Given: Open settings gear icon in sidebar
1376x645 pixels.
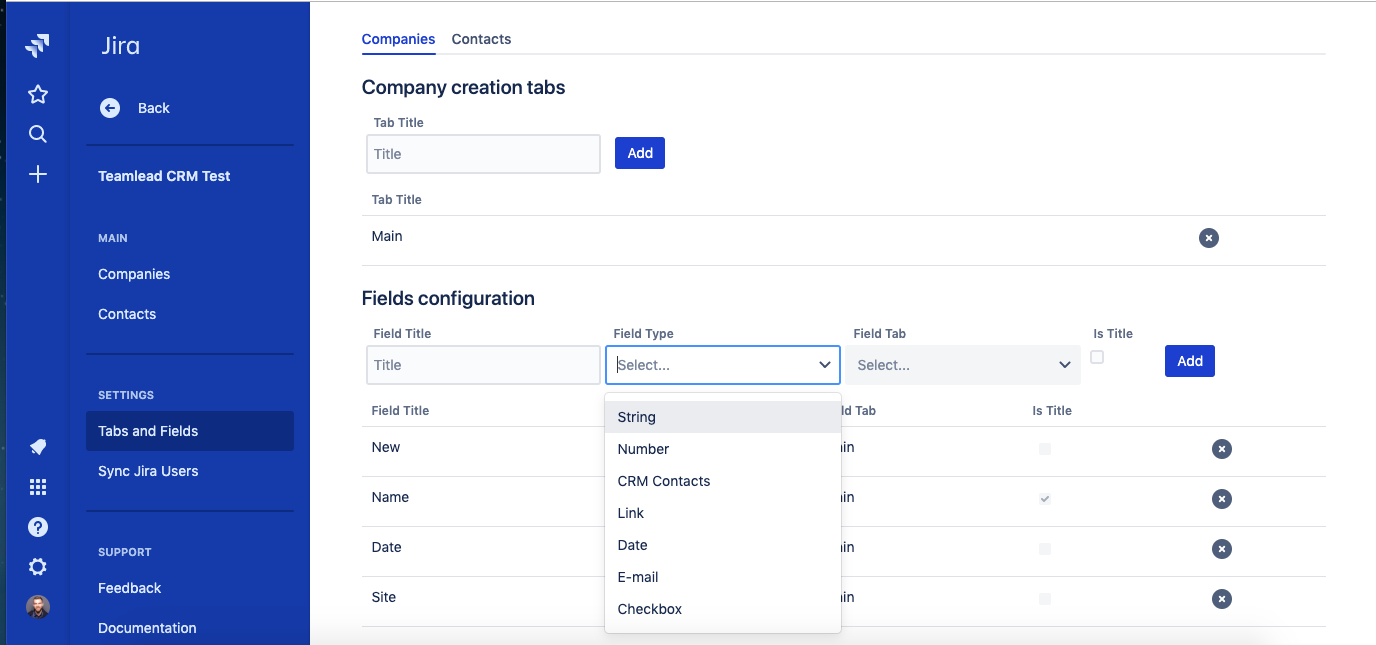Looking at the screenshot, I should [38, 567].
